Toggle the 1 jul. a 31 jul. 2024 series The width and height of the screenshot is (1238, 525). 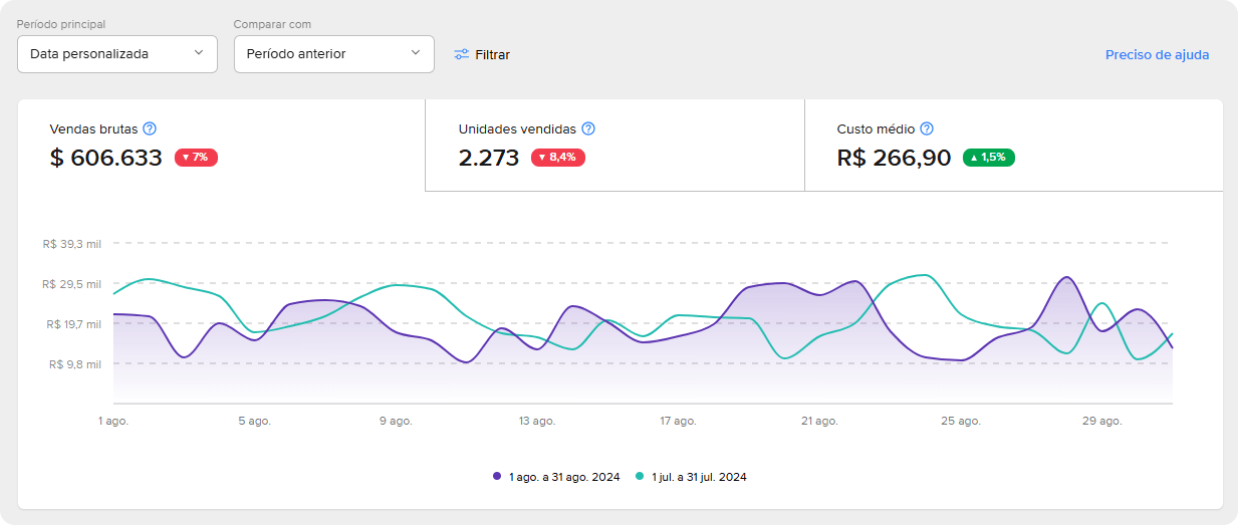coord(699,477)
